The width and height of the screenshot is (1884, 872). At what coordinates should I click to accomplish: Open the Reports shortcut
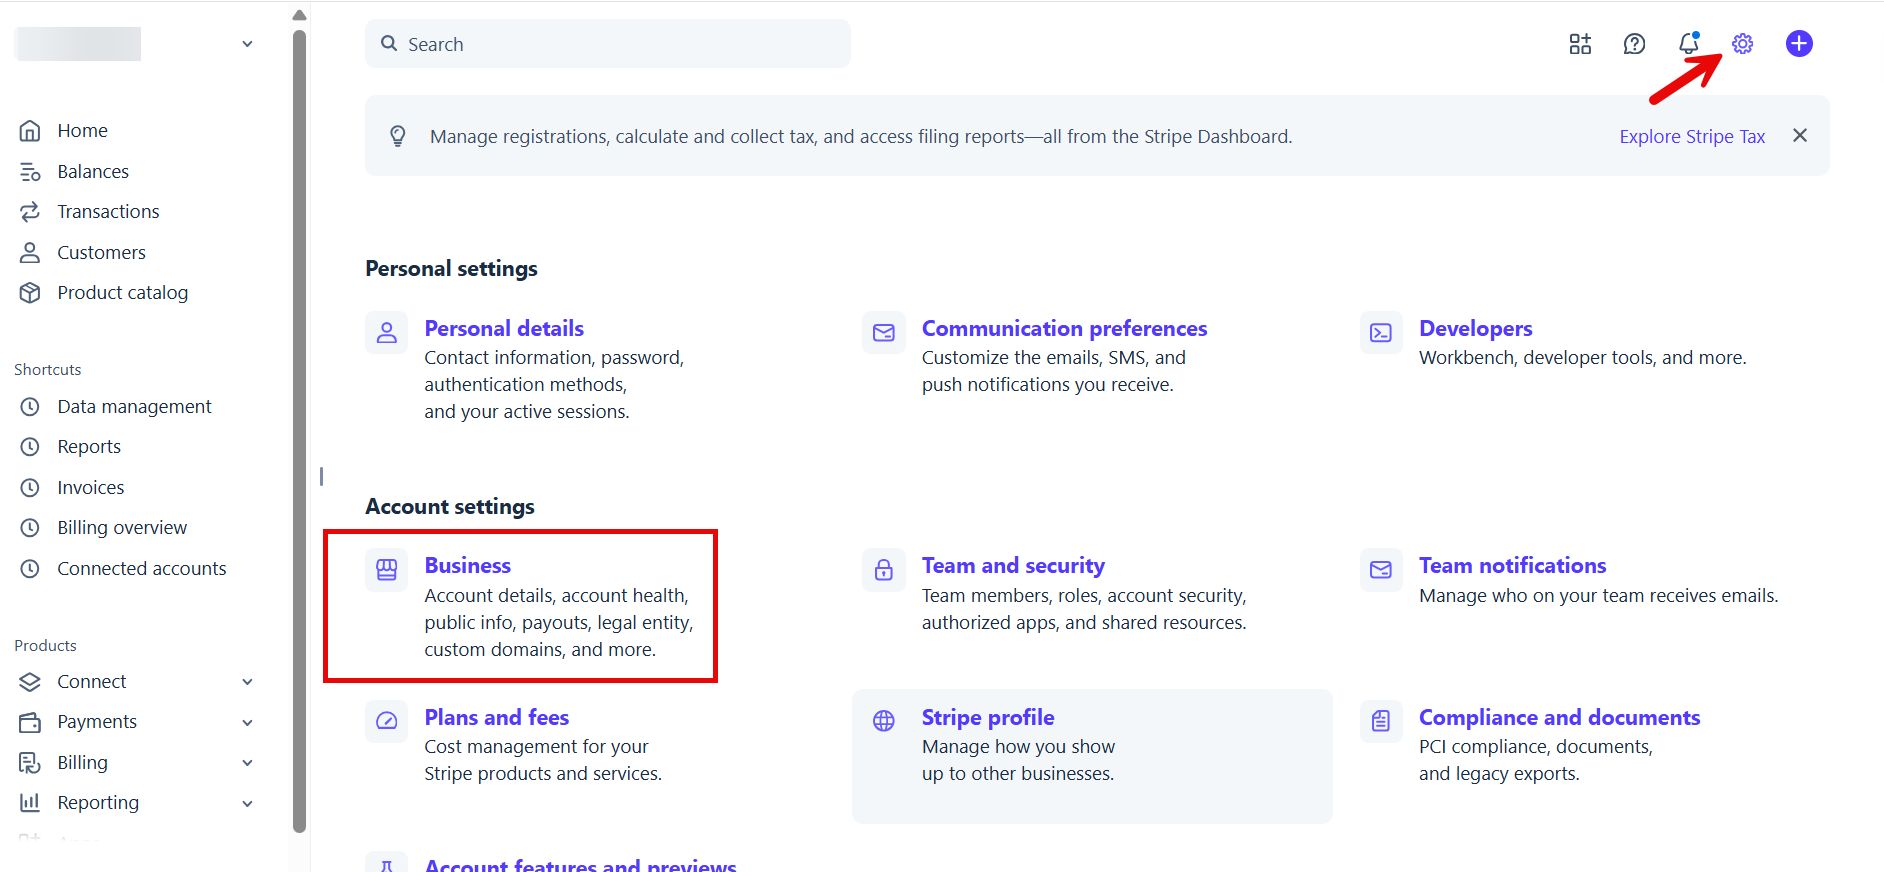pos(89,447)
